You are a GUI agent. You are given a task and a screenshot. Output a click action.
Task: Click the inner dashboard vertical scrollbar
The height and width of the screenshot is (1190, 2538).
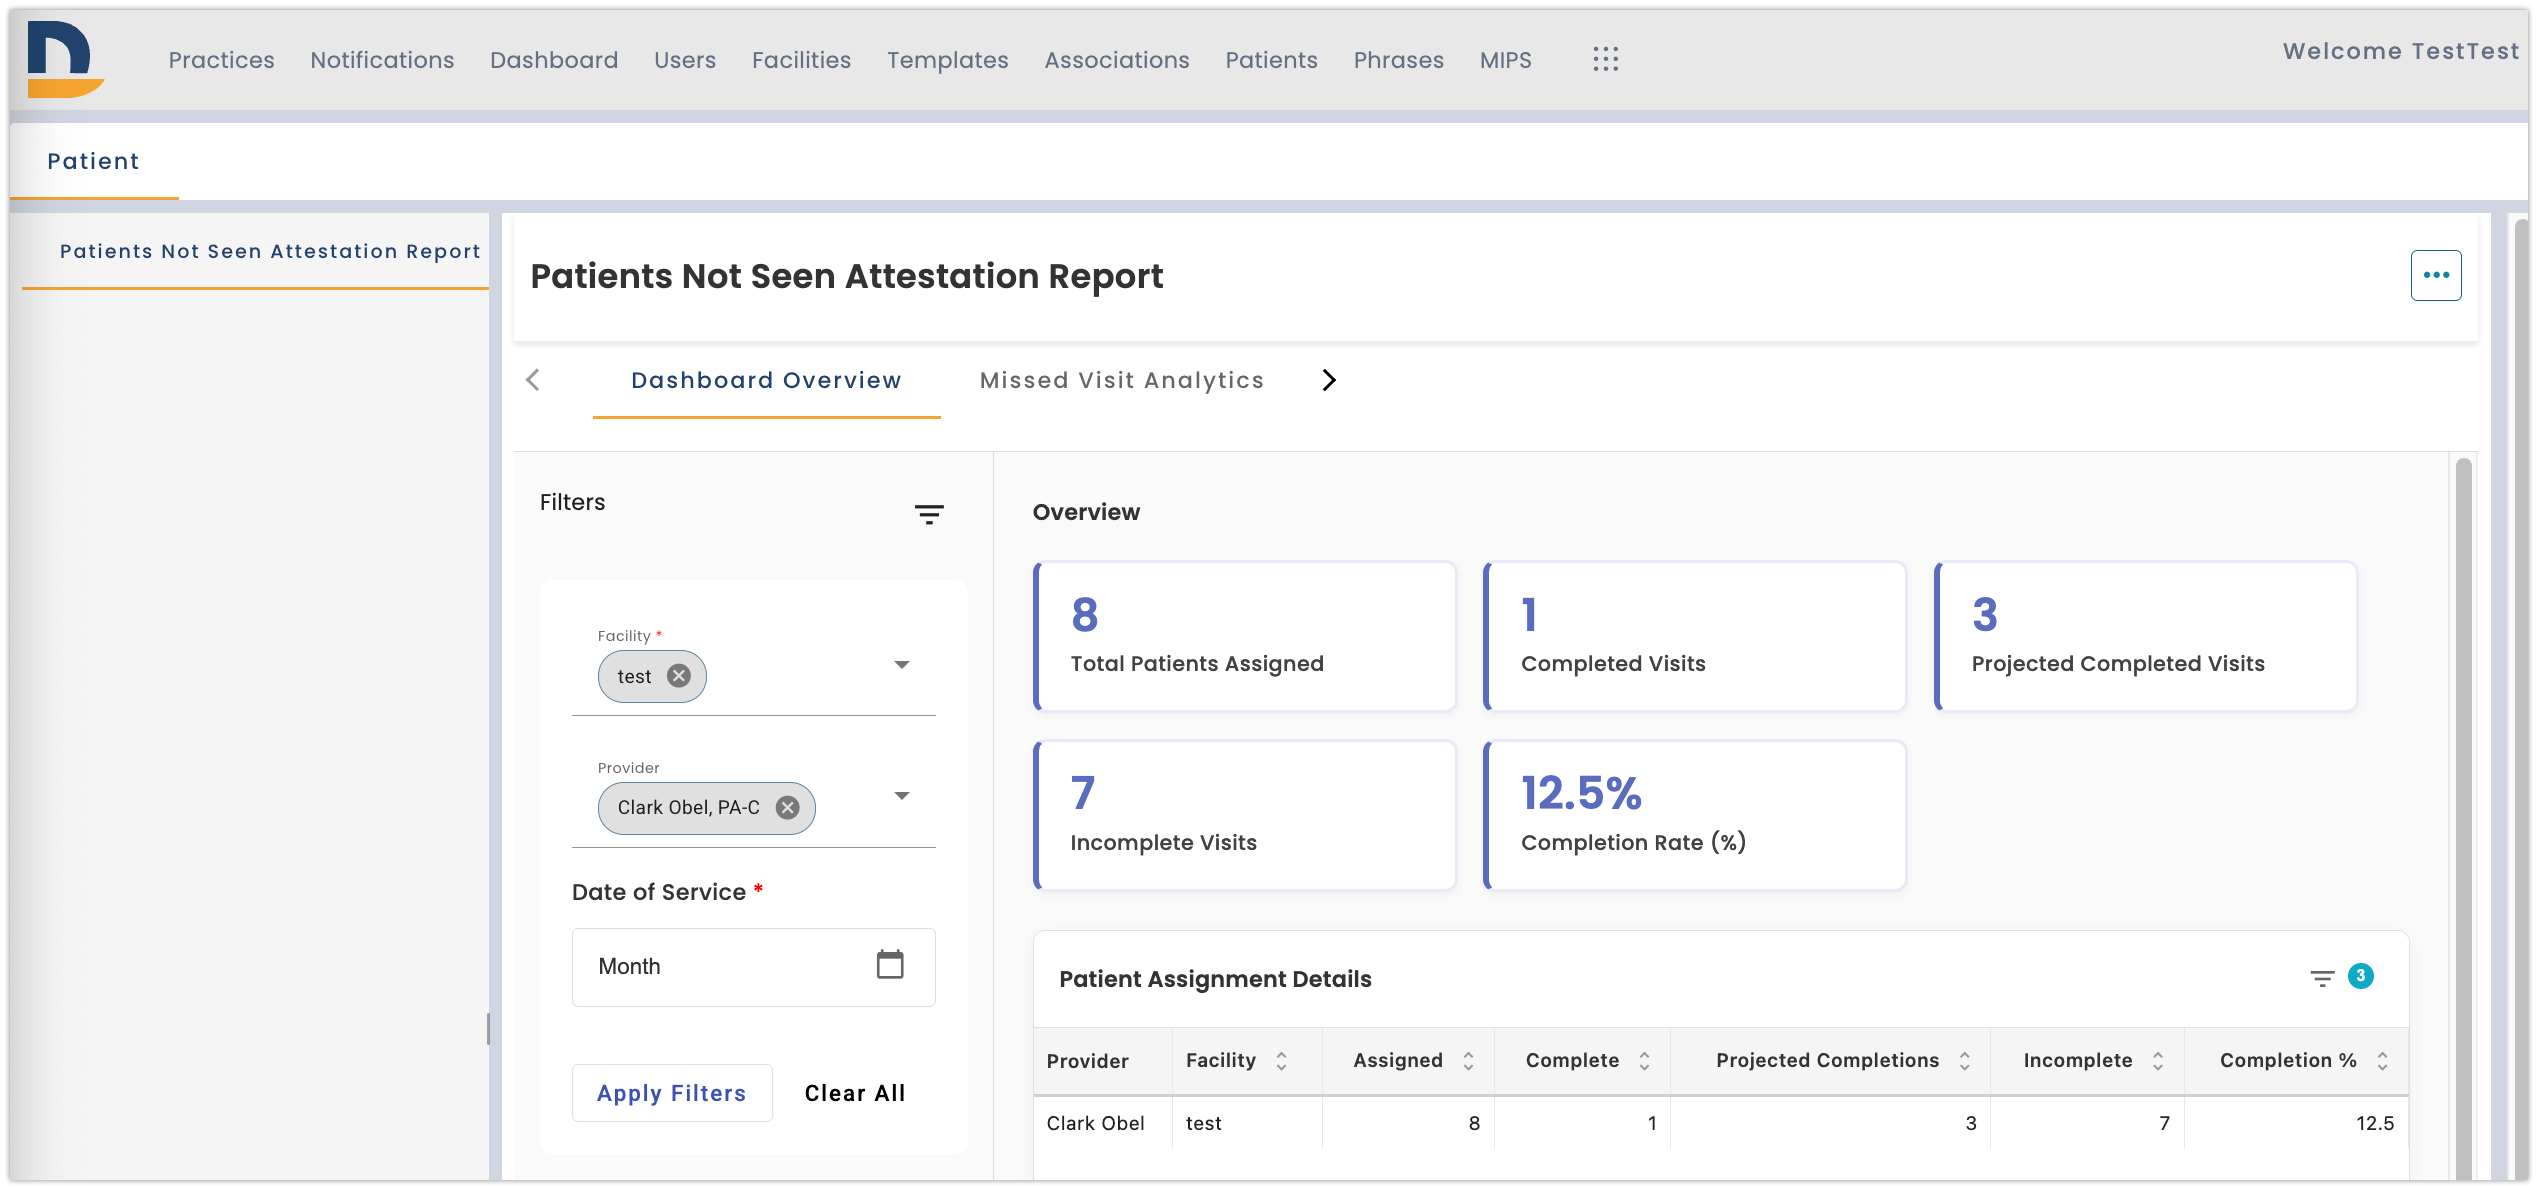(2463, 818)
